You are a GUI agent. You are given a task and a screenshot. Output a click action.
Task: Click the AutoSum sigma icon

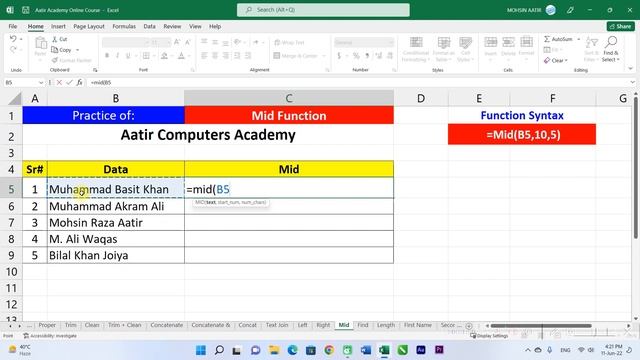point(547,39)
